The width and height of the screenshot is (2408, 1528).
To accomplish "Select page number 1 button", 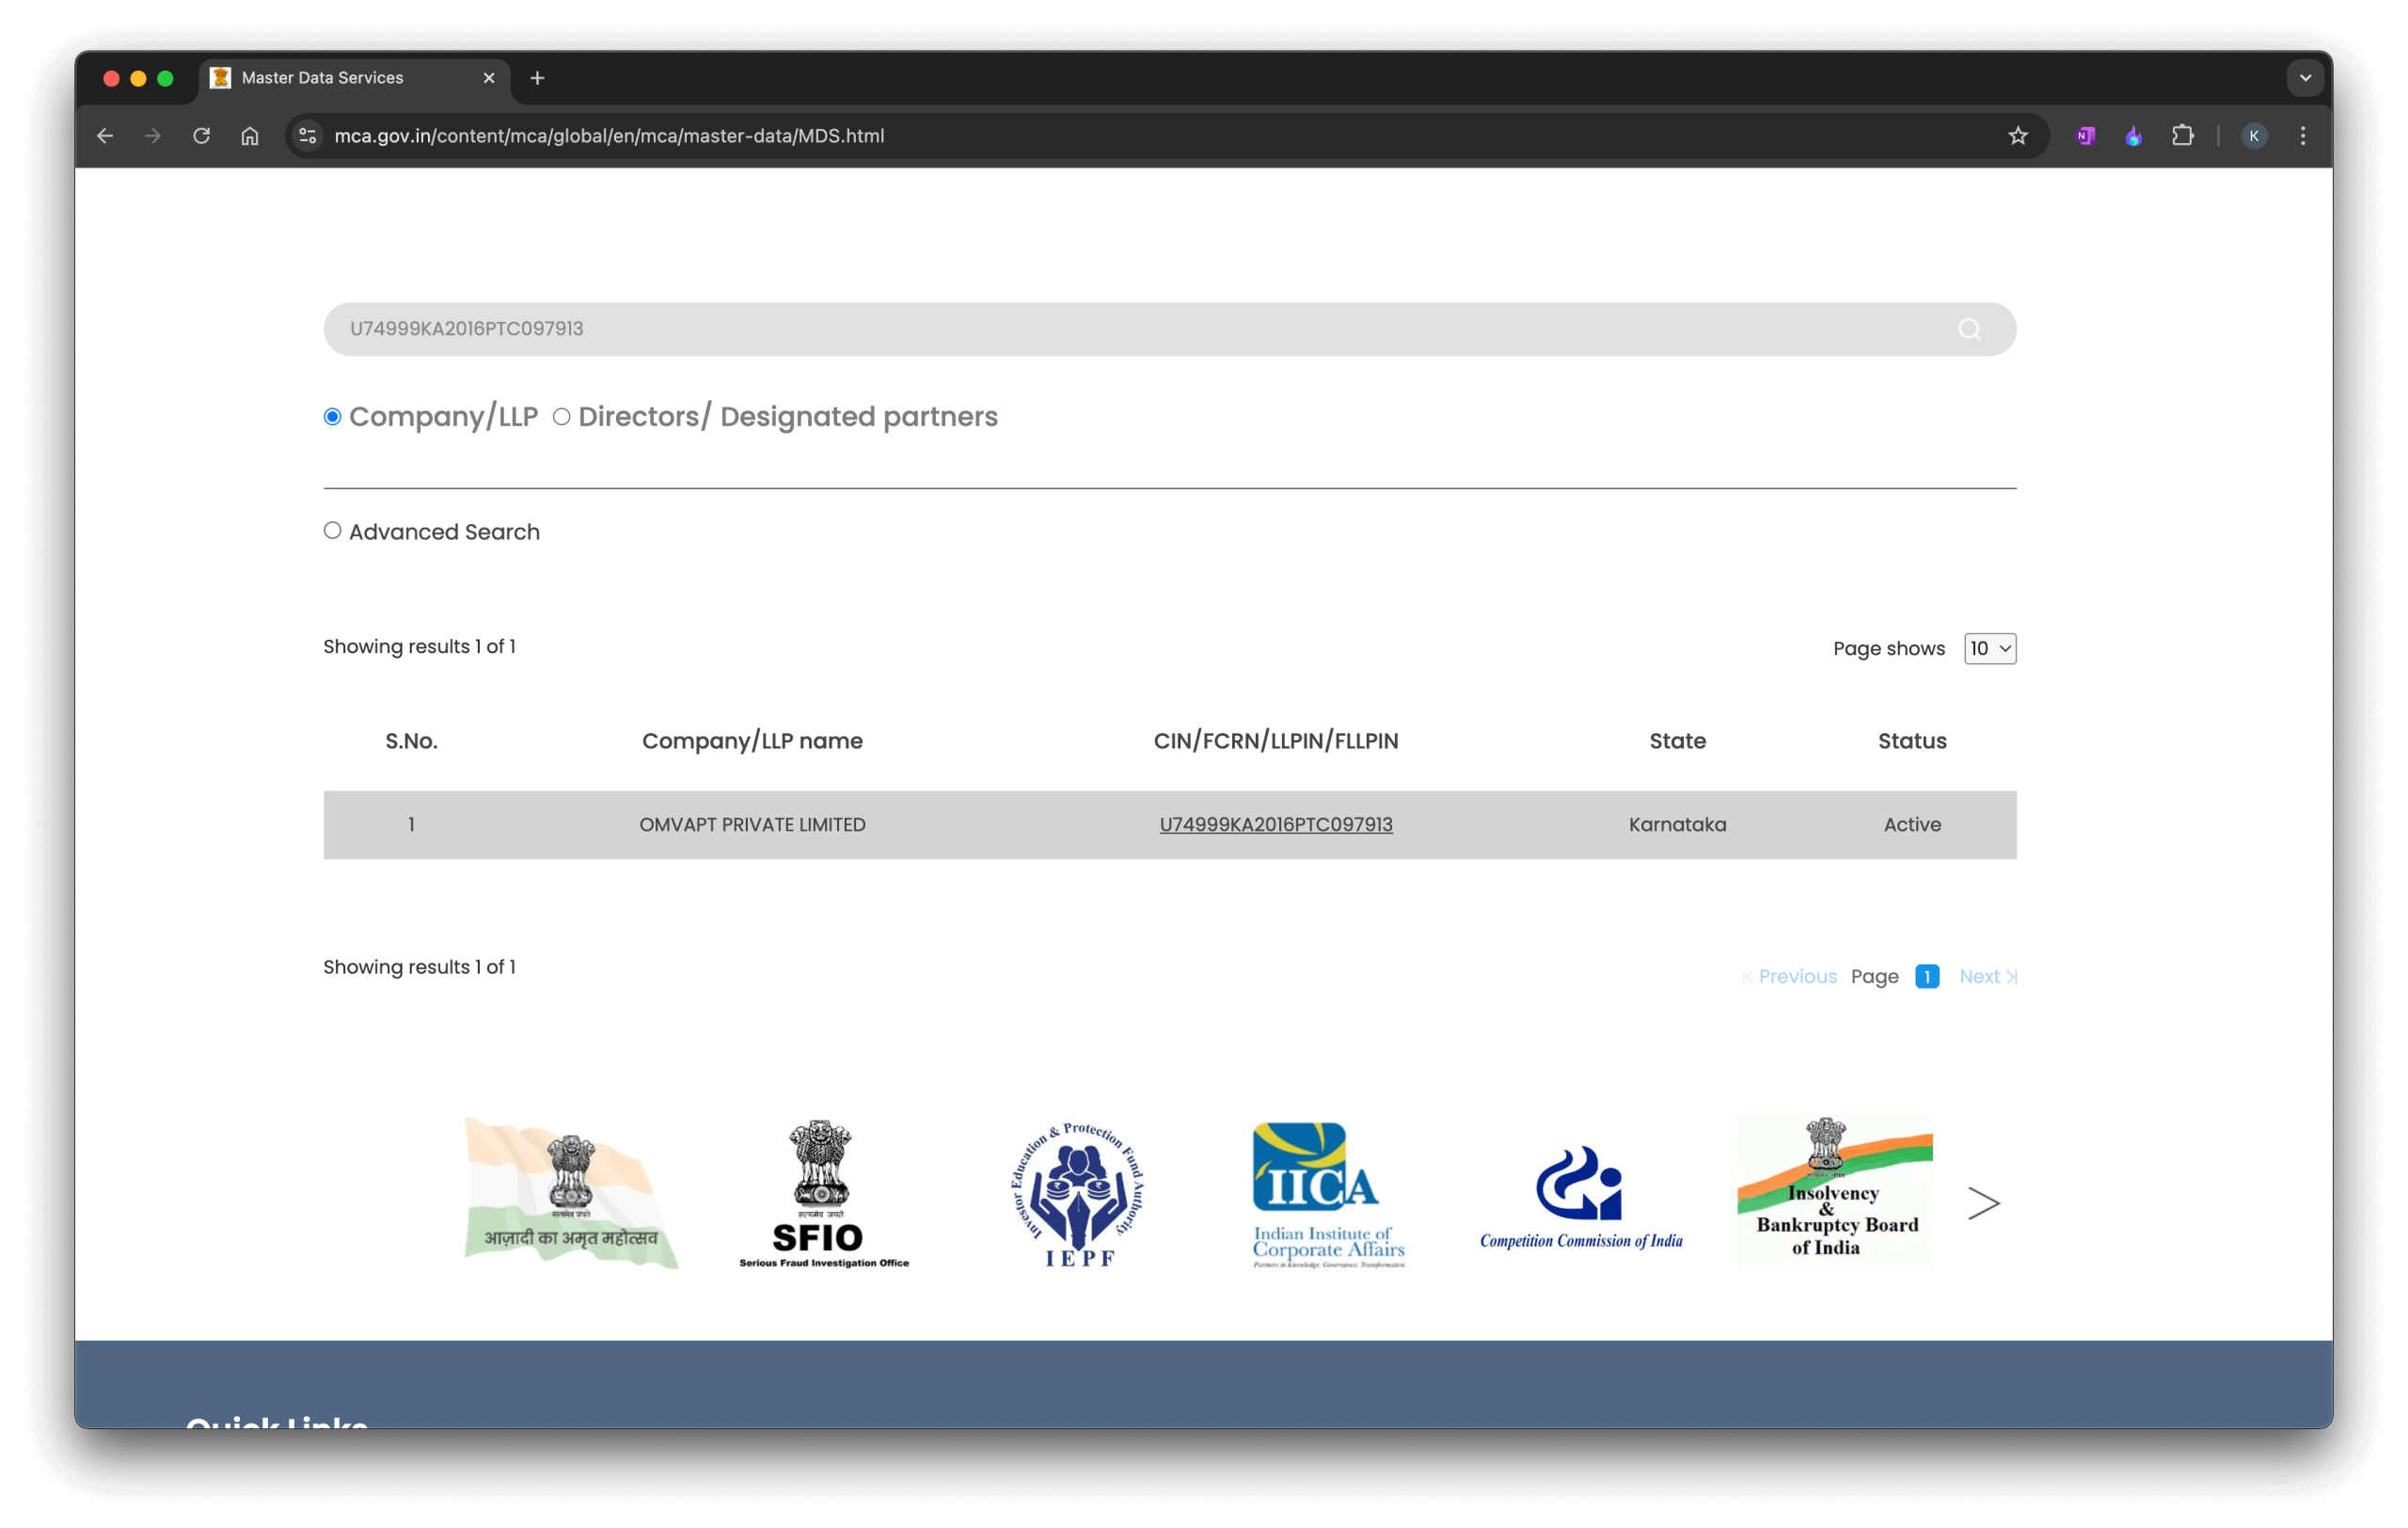I will [1926, 977].
